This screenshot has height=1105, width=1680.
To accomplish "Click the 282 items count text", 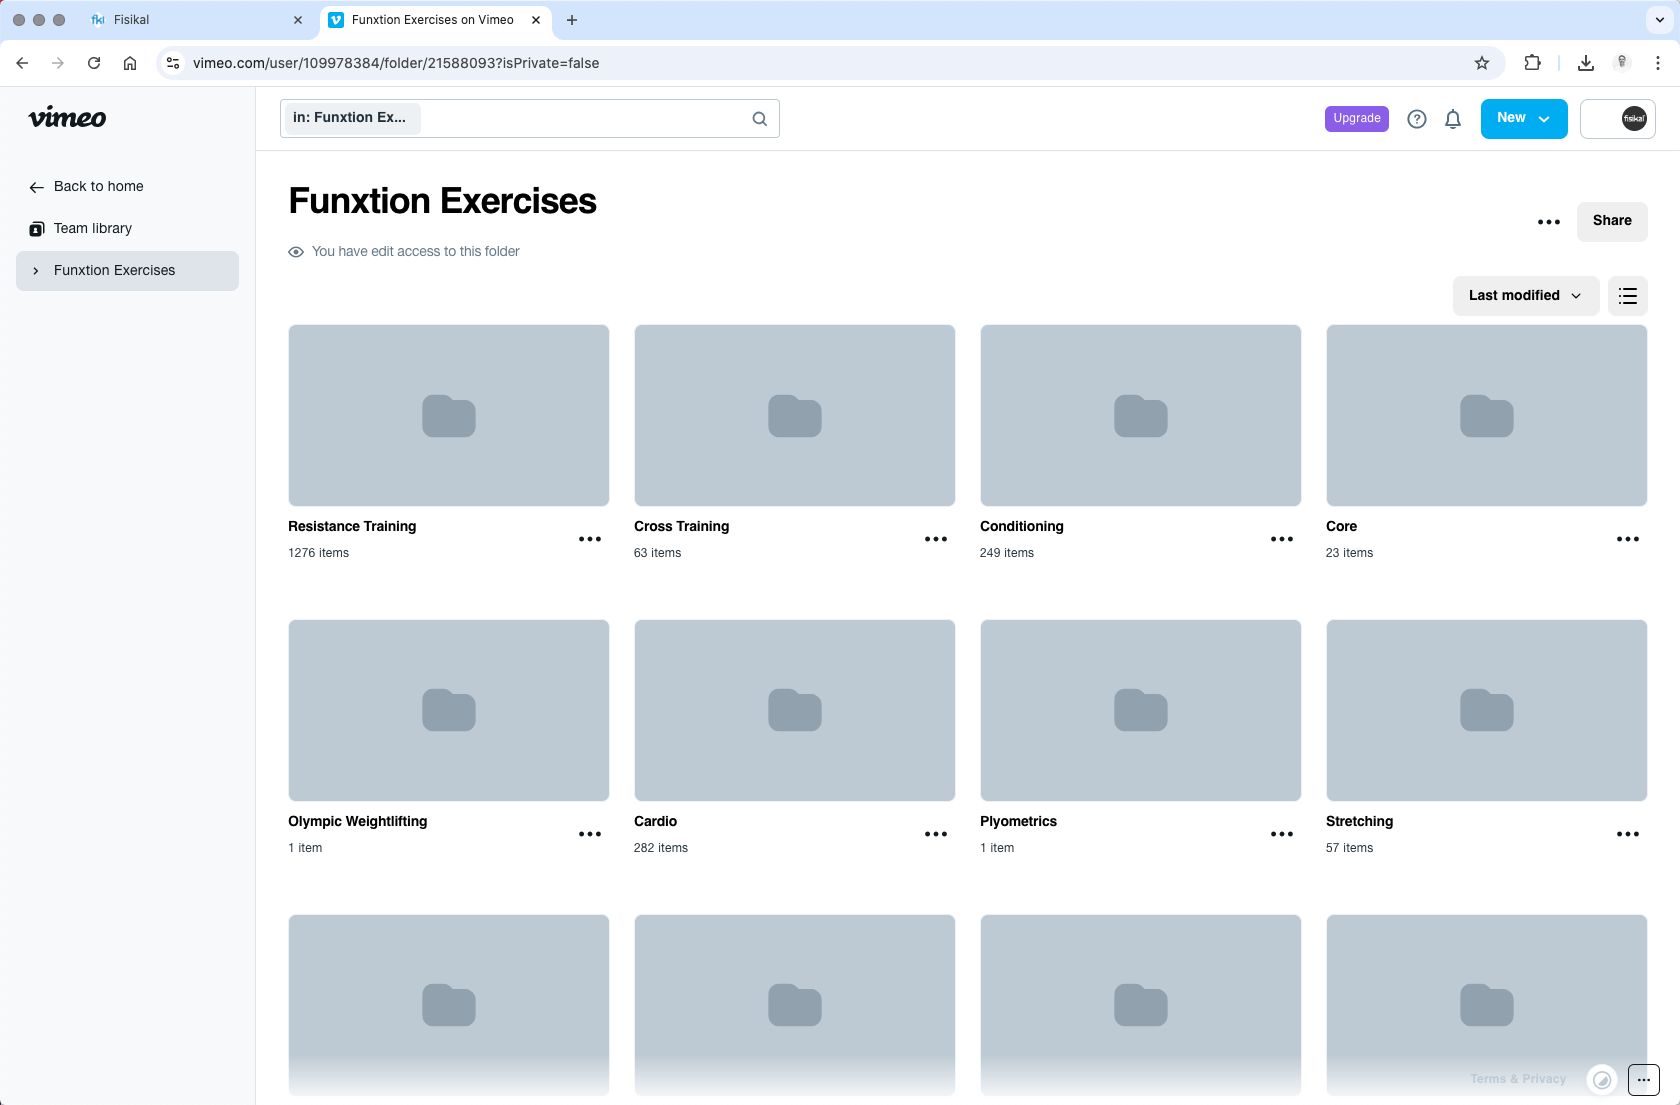I will click(661, 849).
